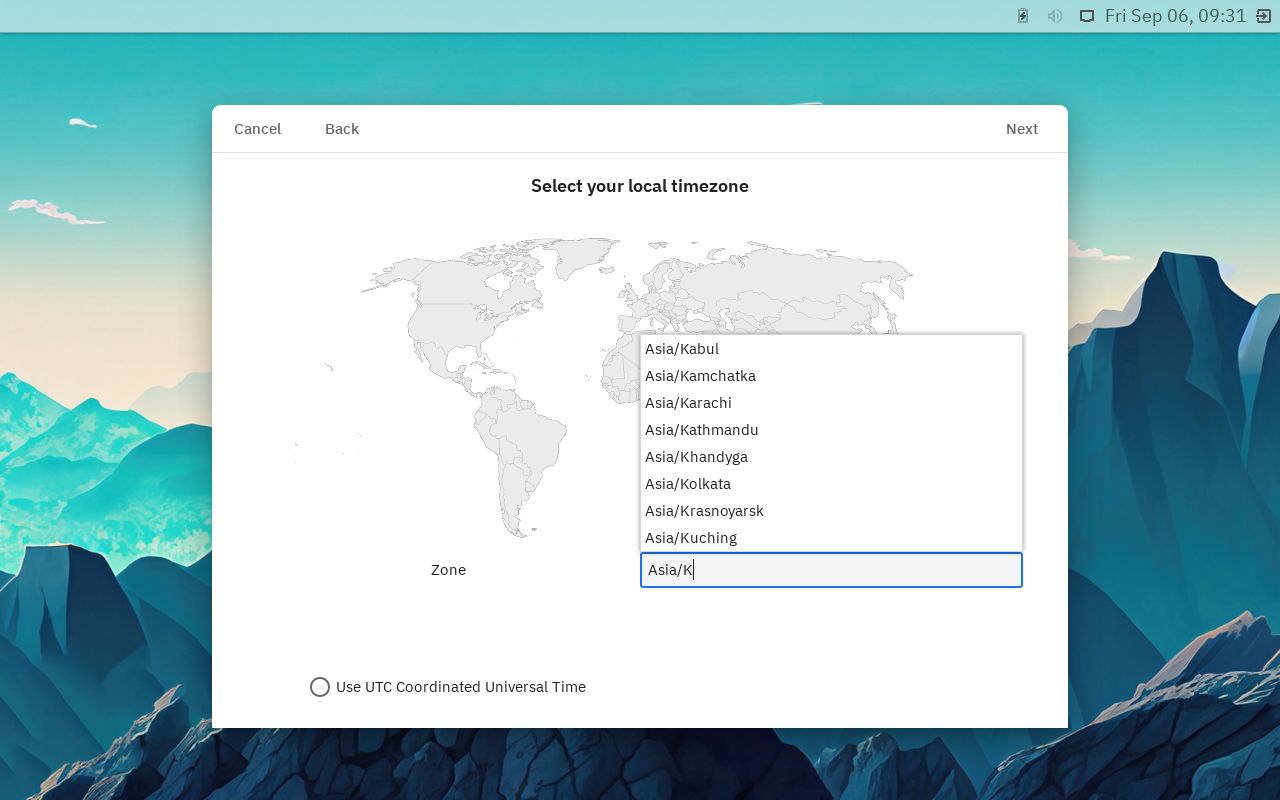1280x800 pixels.
Task: Click South America on the world map
Action: coord(518,450)
